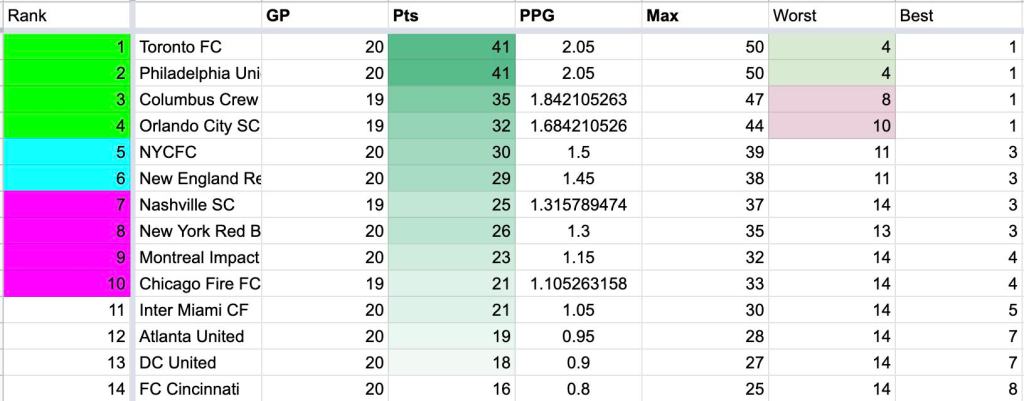Image resolution: width=1024 pixels, height=401 pixels.
Task: Select Orlando City's Worst cell showing 10
Action: pyautogui.click(x=831, y=126)
